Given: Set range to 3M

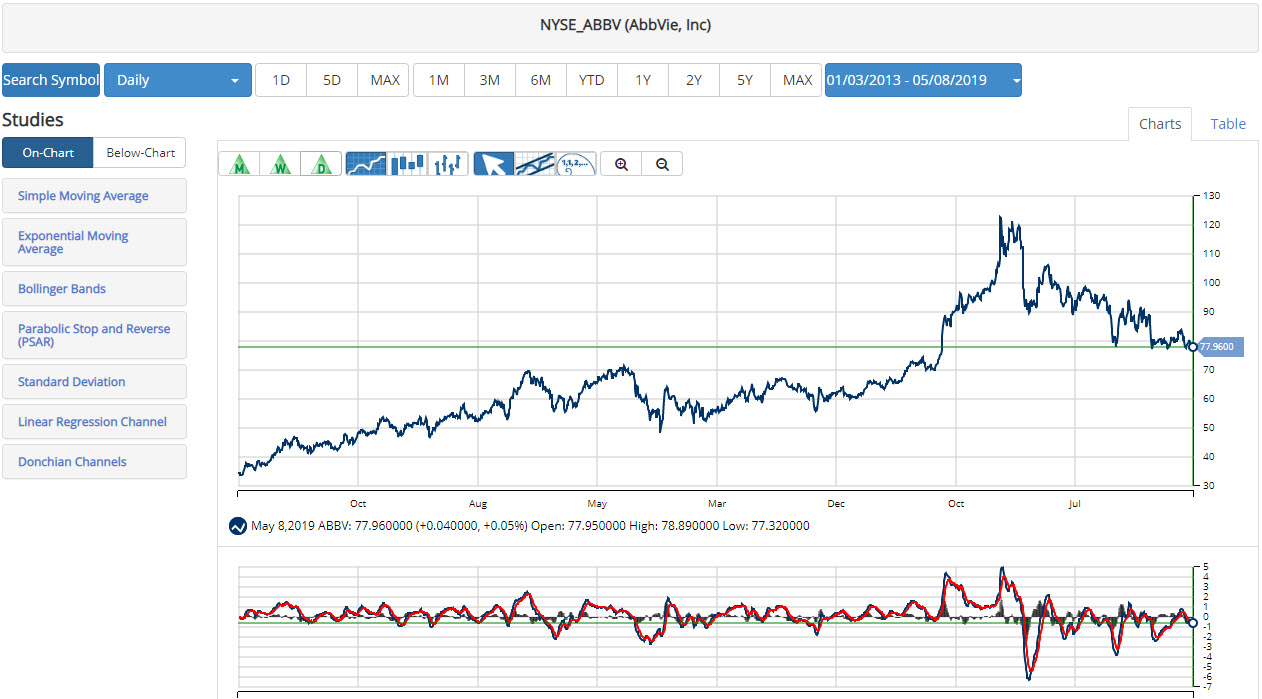Looking at the screenshot, I should [x=490, y=80].
